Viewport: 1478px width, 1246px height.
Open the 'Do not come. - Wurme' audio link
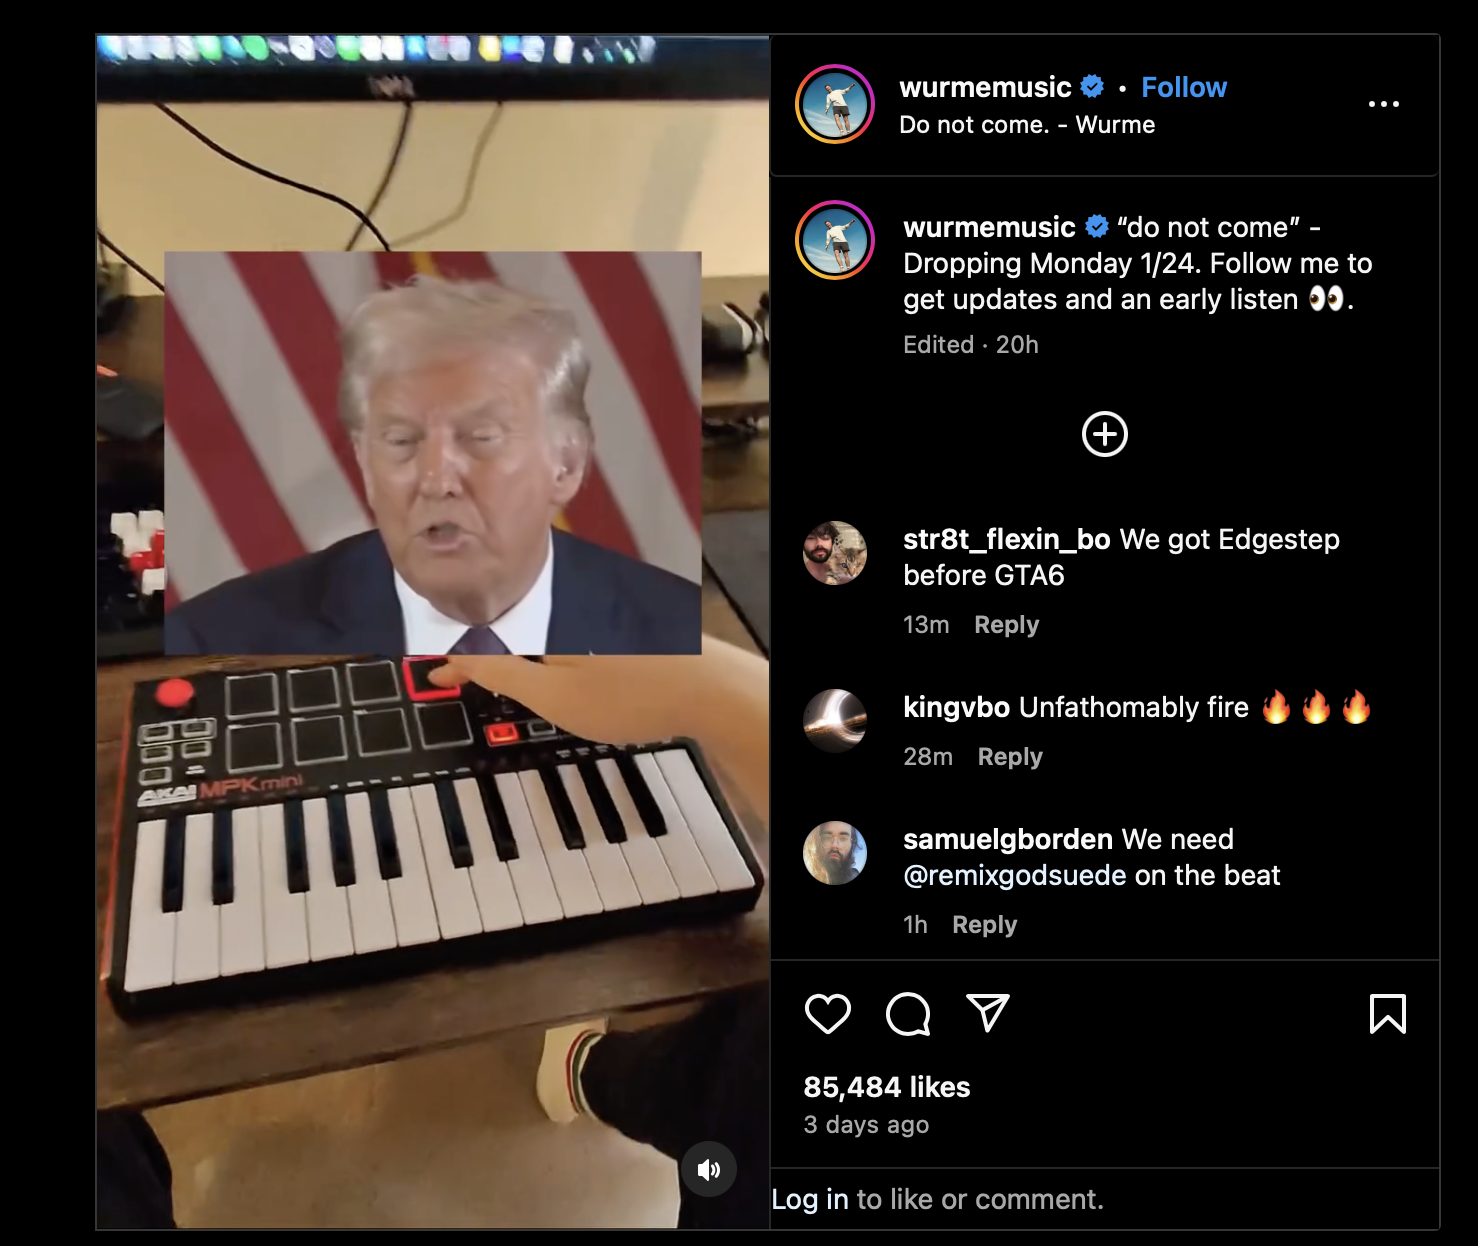coord(1027,125)
